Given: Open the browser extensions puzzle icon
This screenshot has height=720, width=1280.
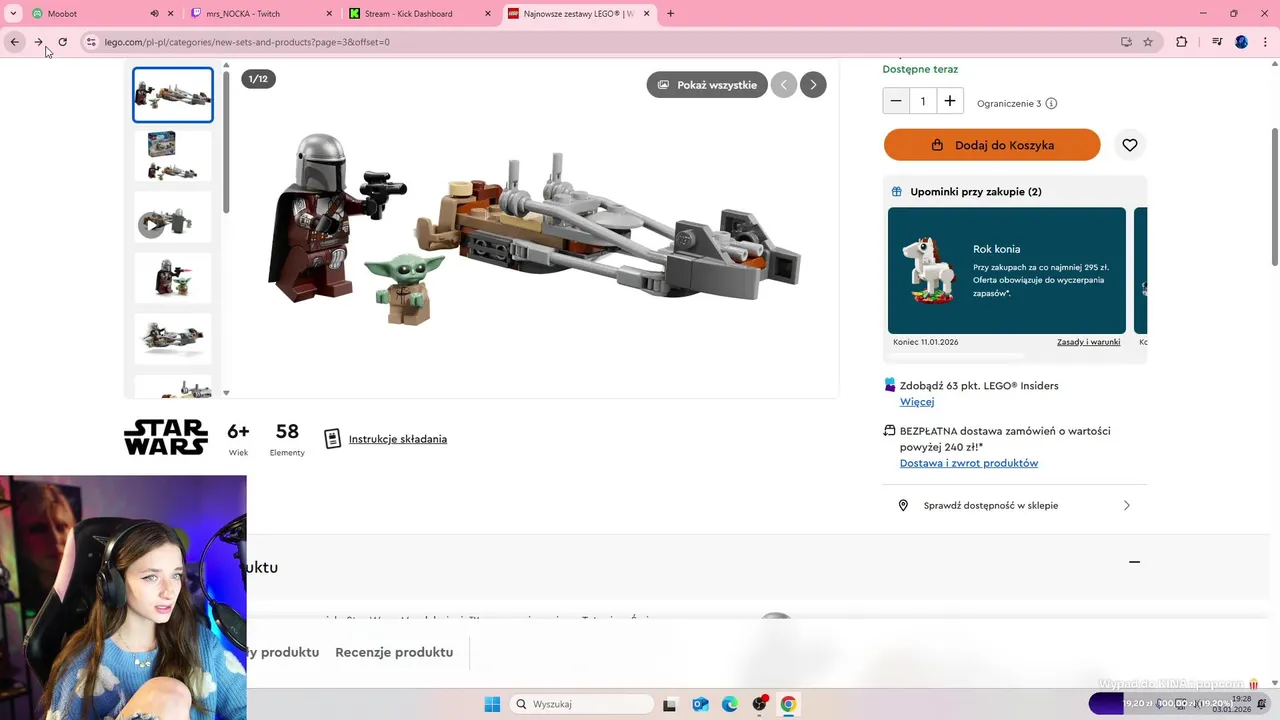Looking at the screenshot, I should pyautogui.click(x=1182, y=42).
